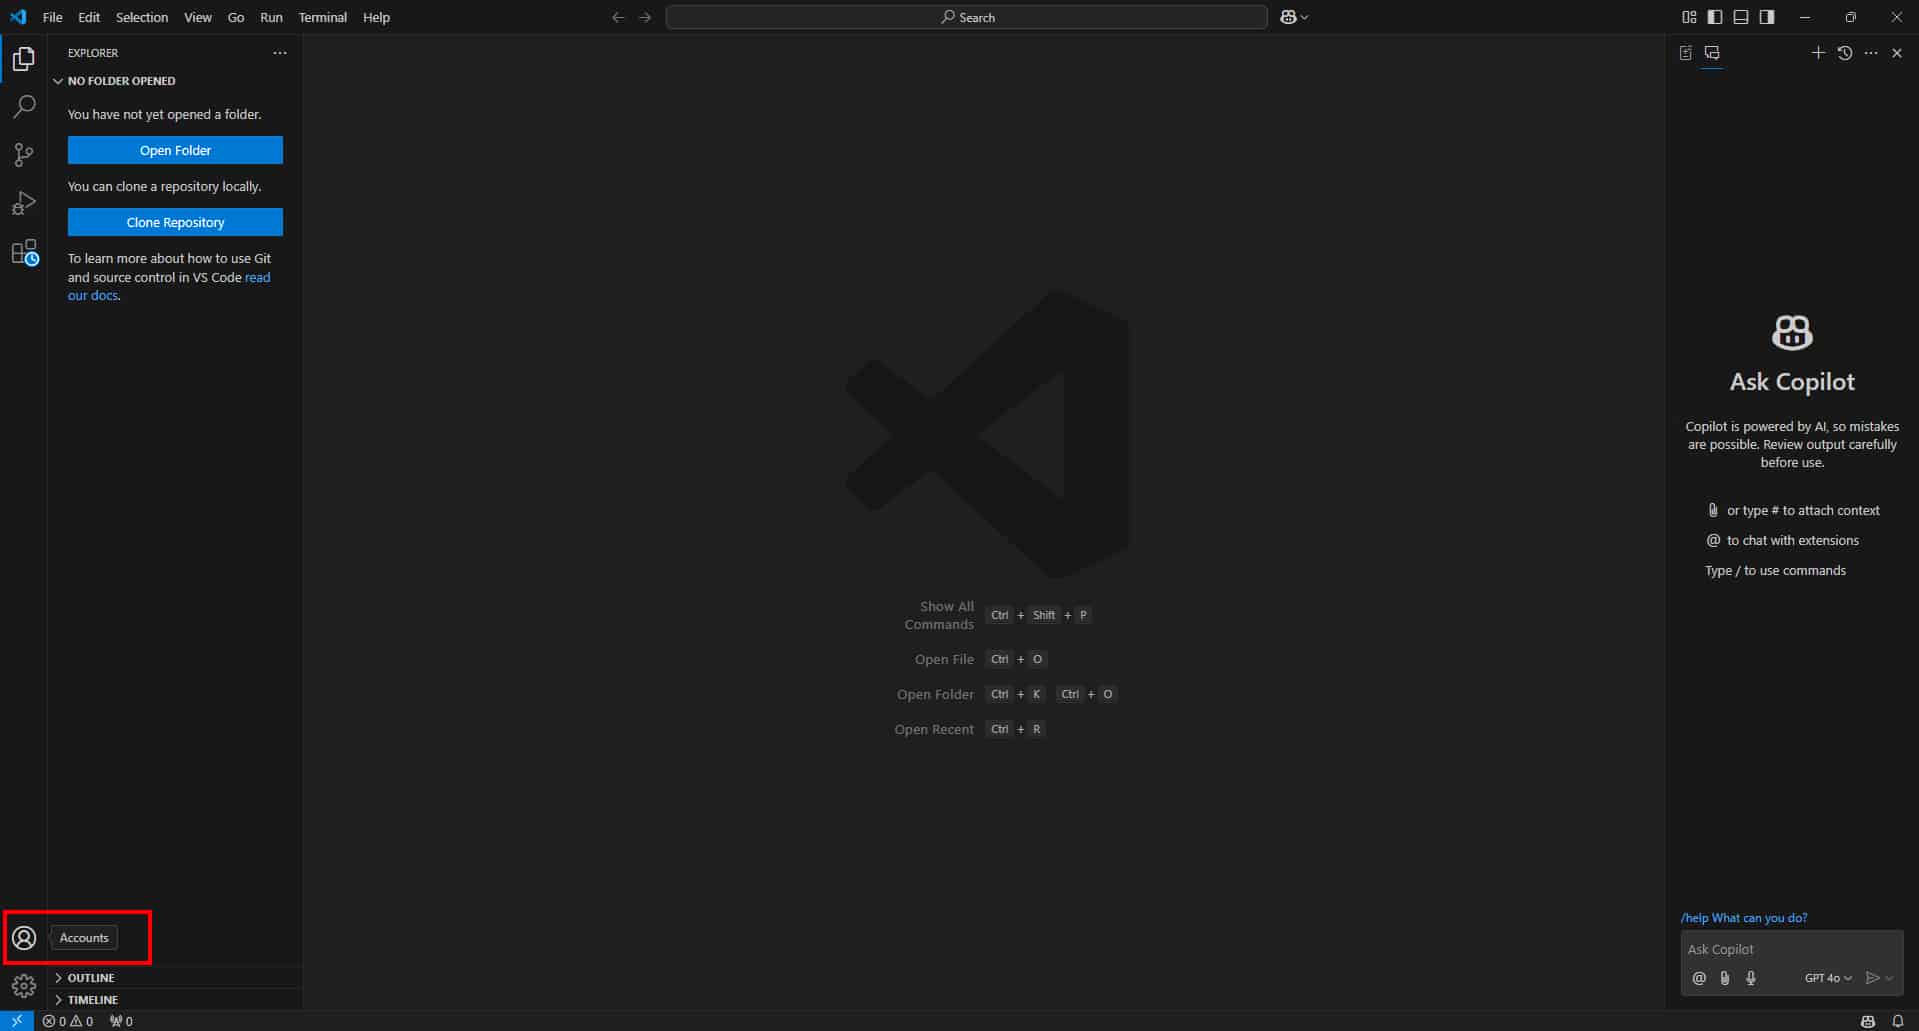Screen dimensions: 1919x1031
Task: Show chat history clock icon
Action: [x=1845, y=53]
